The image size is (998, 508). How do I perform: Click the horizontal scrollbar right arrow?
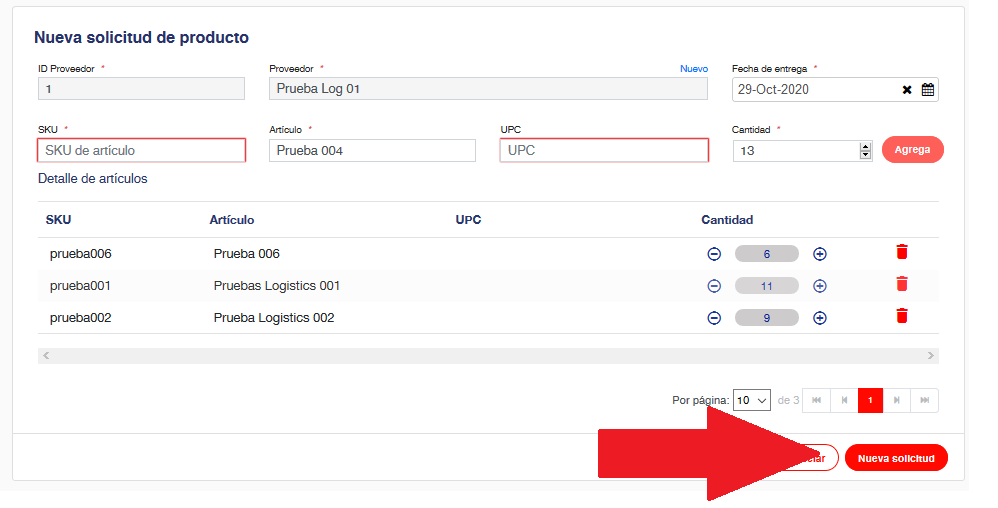[931, 356]
